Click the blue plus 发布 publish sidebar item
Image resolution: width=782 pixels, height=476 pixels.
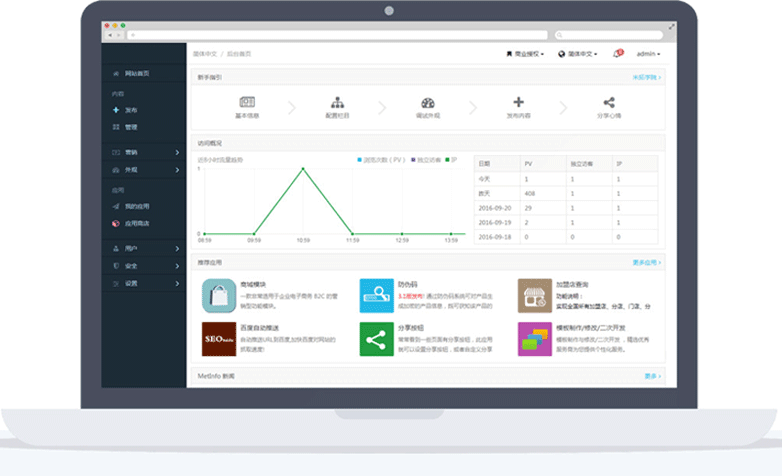125,110
